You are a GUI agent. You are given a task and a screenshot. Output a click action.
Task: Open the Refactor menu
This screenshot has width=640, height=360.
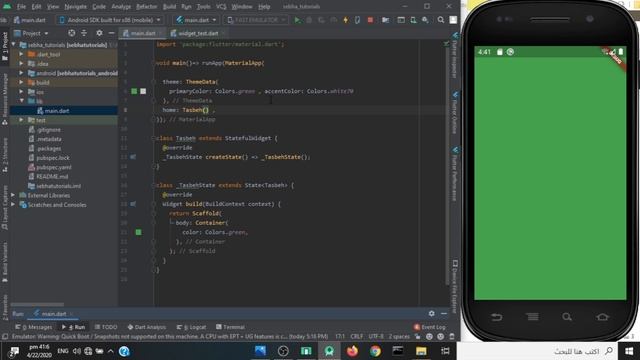click(147, 6)
